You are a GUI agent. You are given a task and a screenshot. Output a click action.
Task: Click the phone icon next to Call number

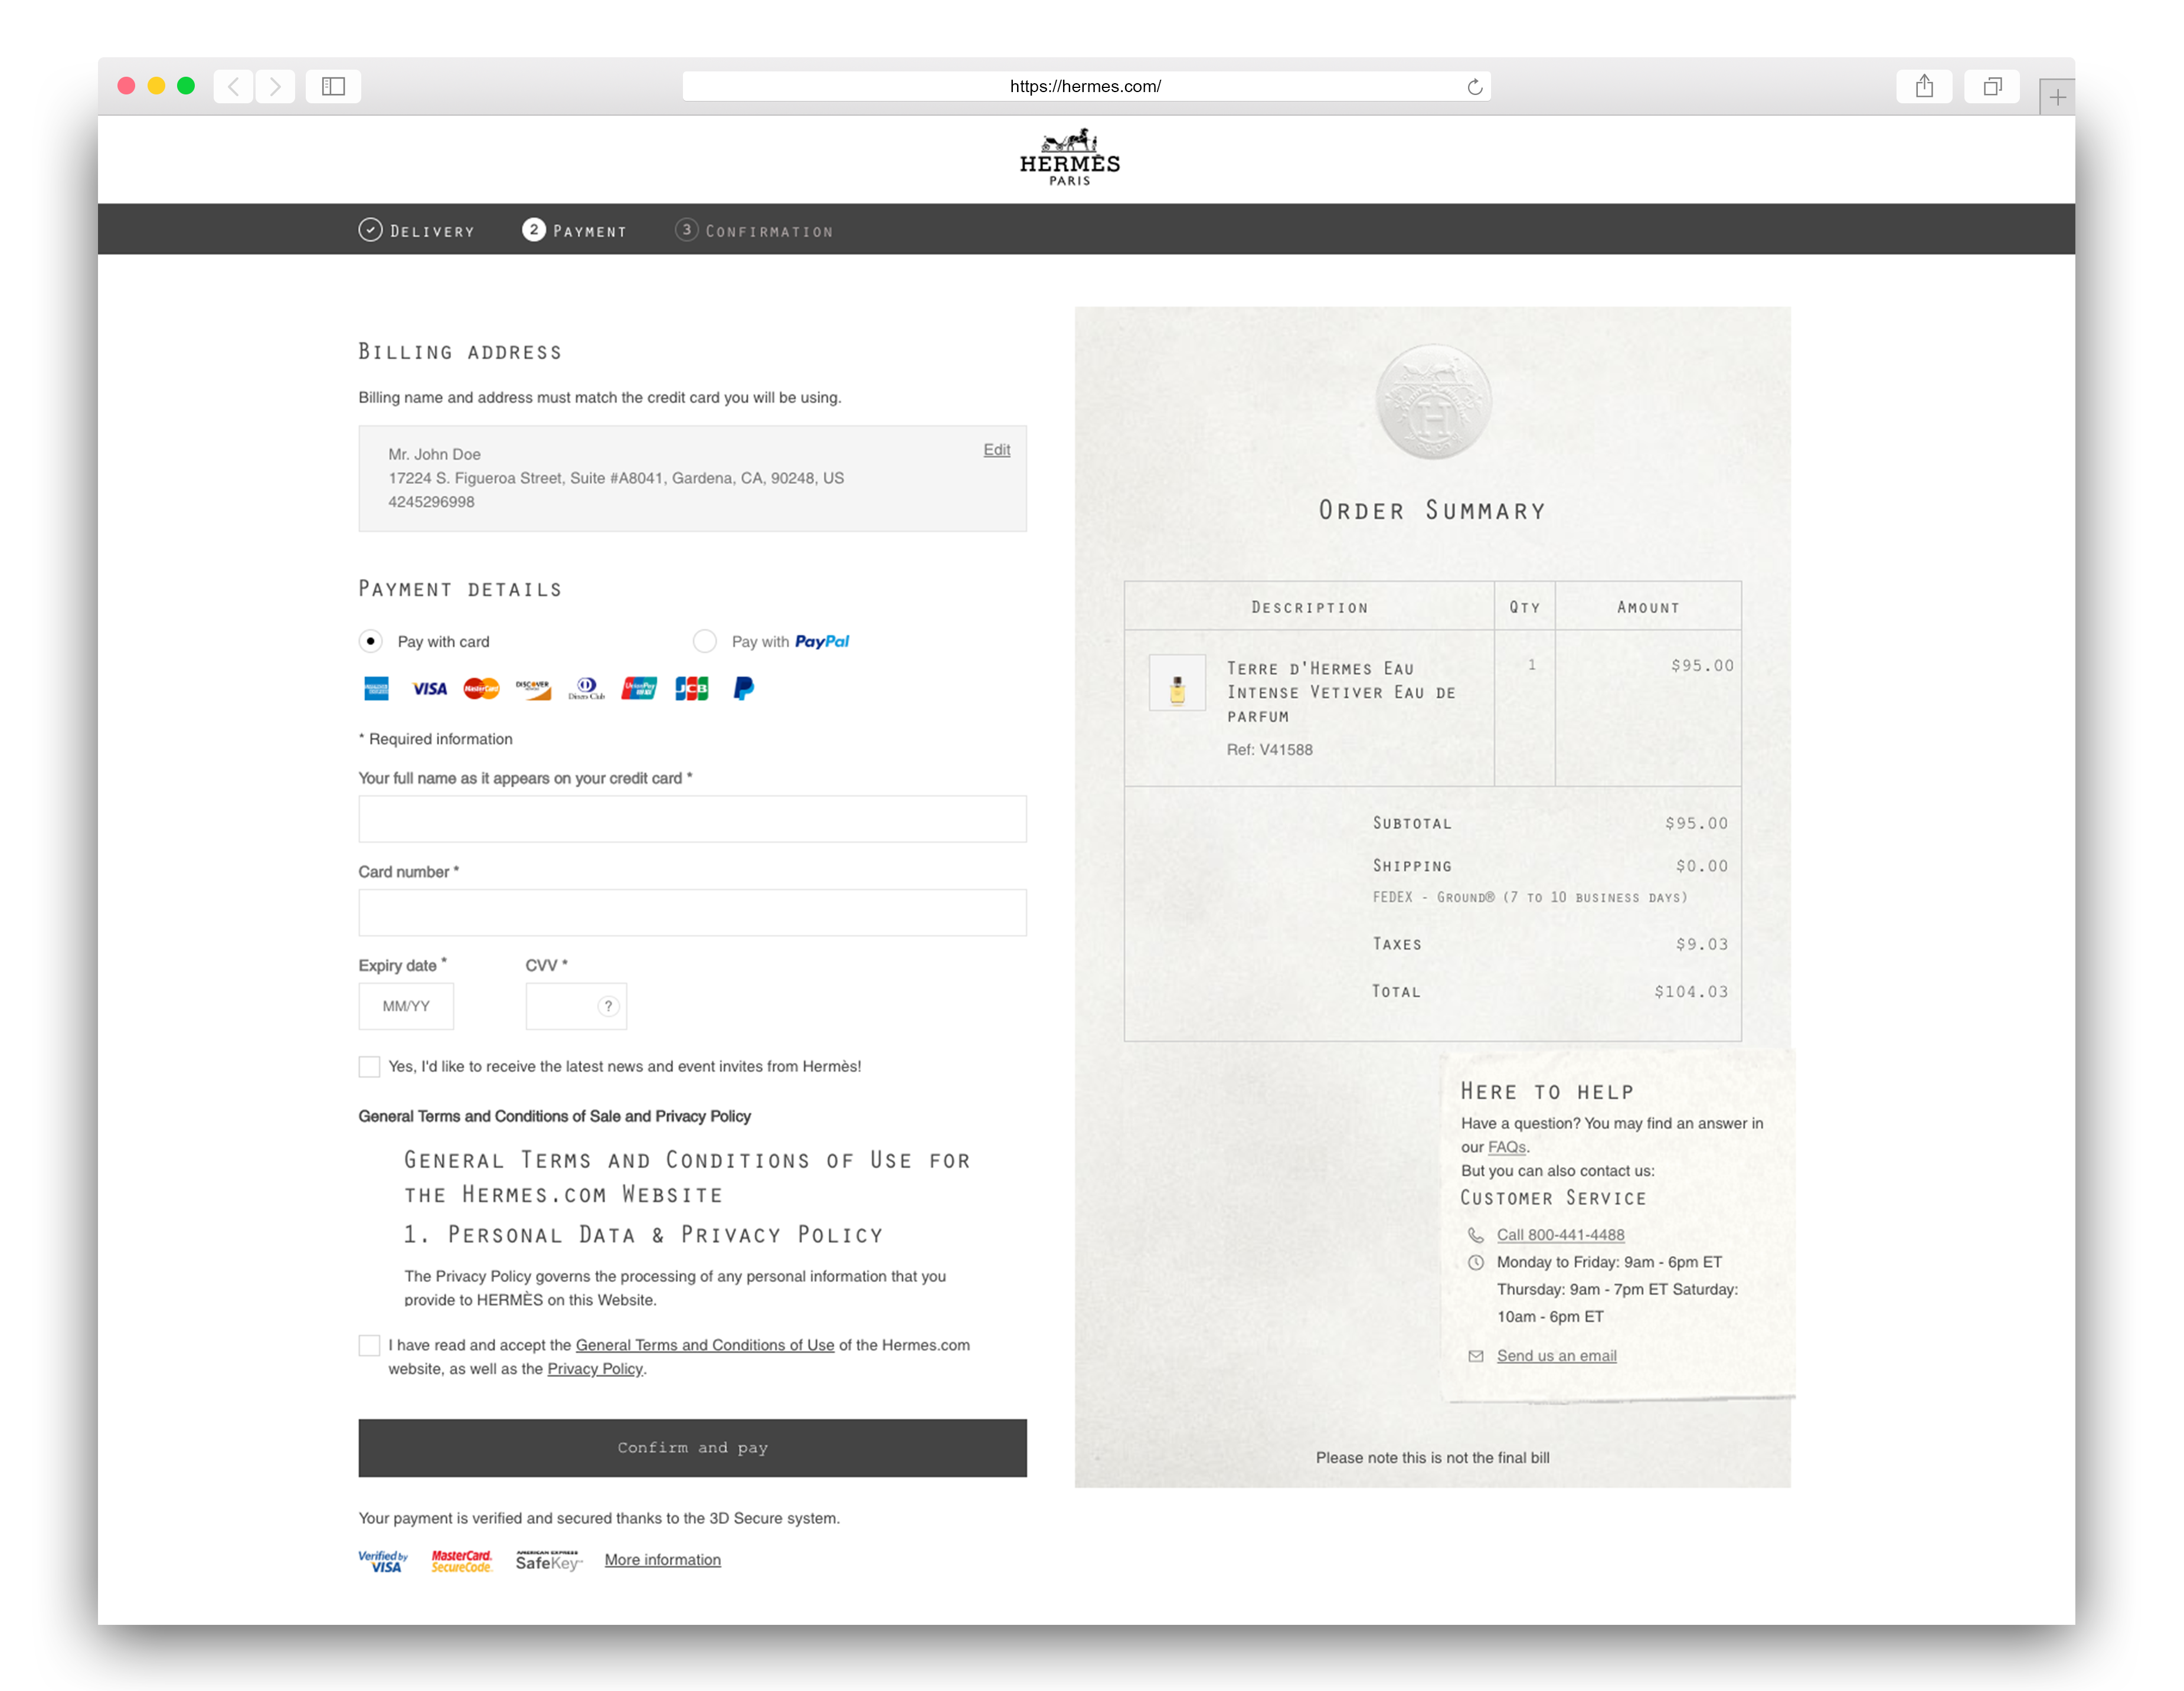click(1476, 1235)
